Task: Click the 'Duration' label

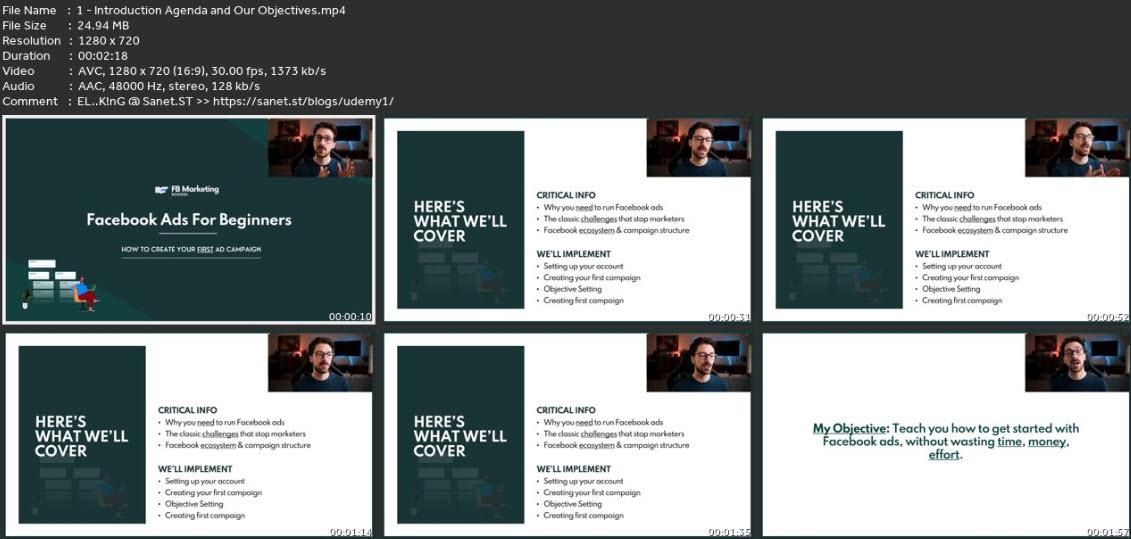Action: pos(26,56)
